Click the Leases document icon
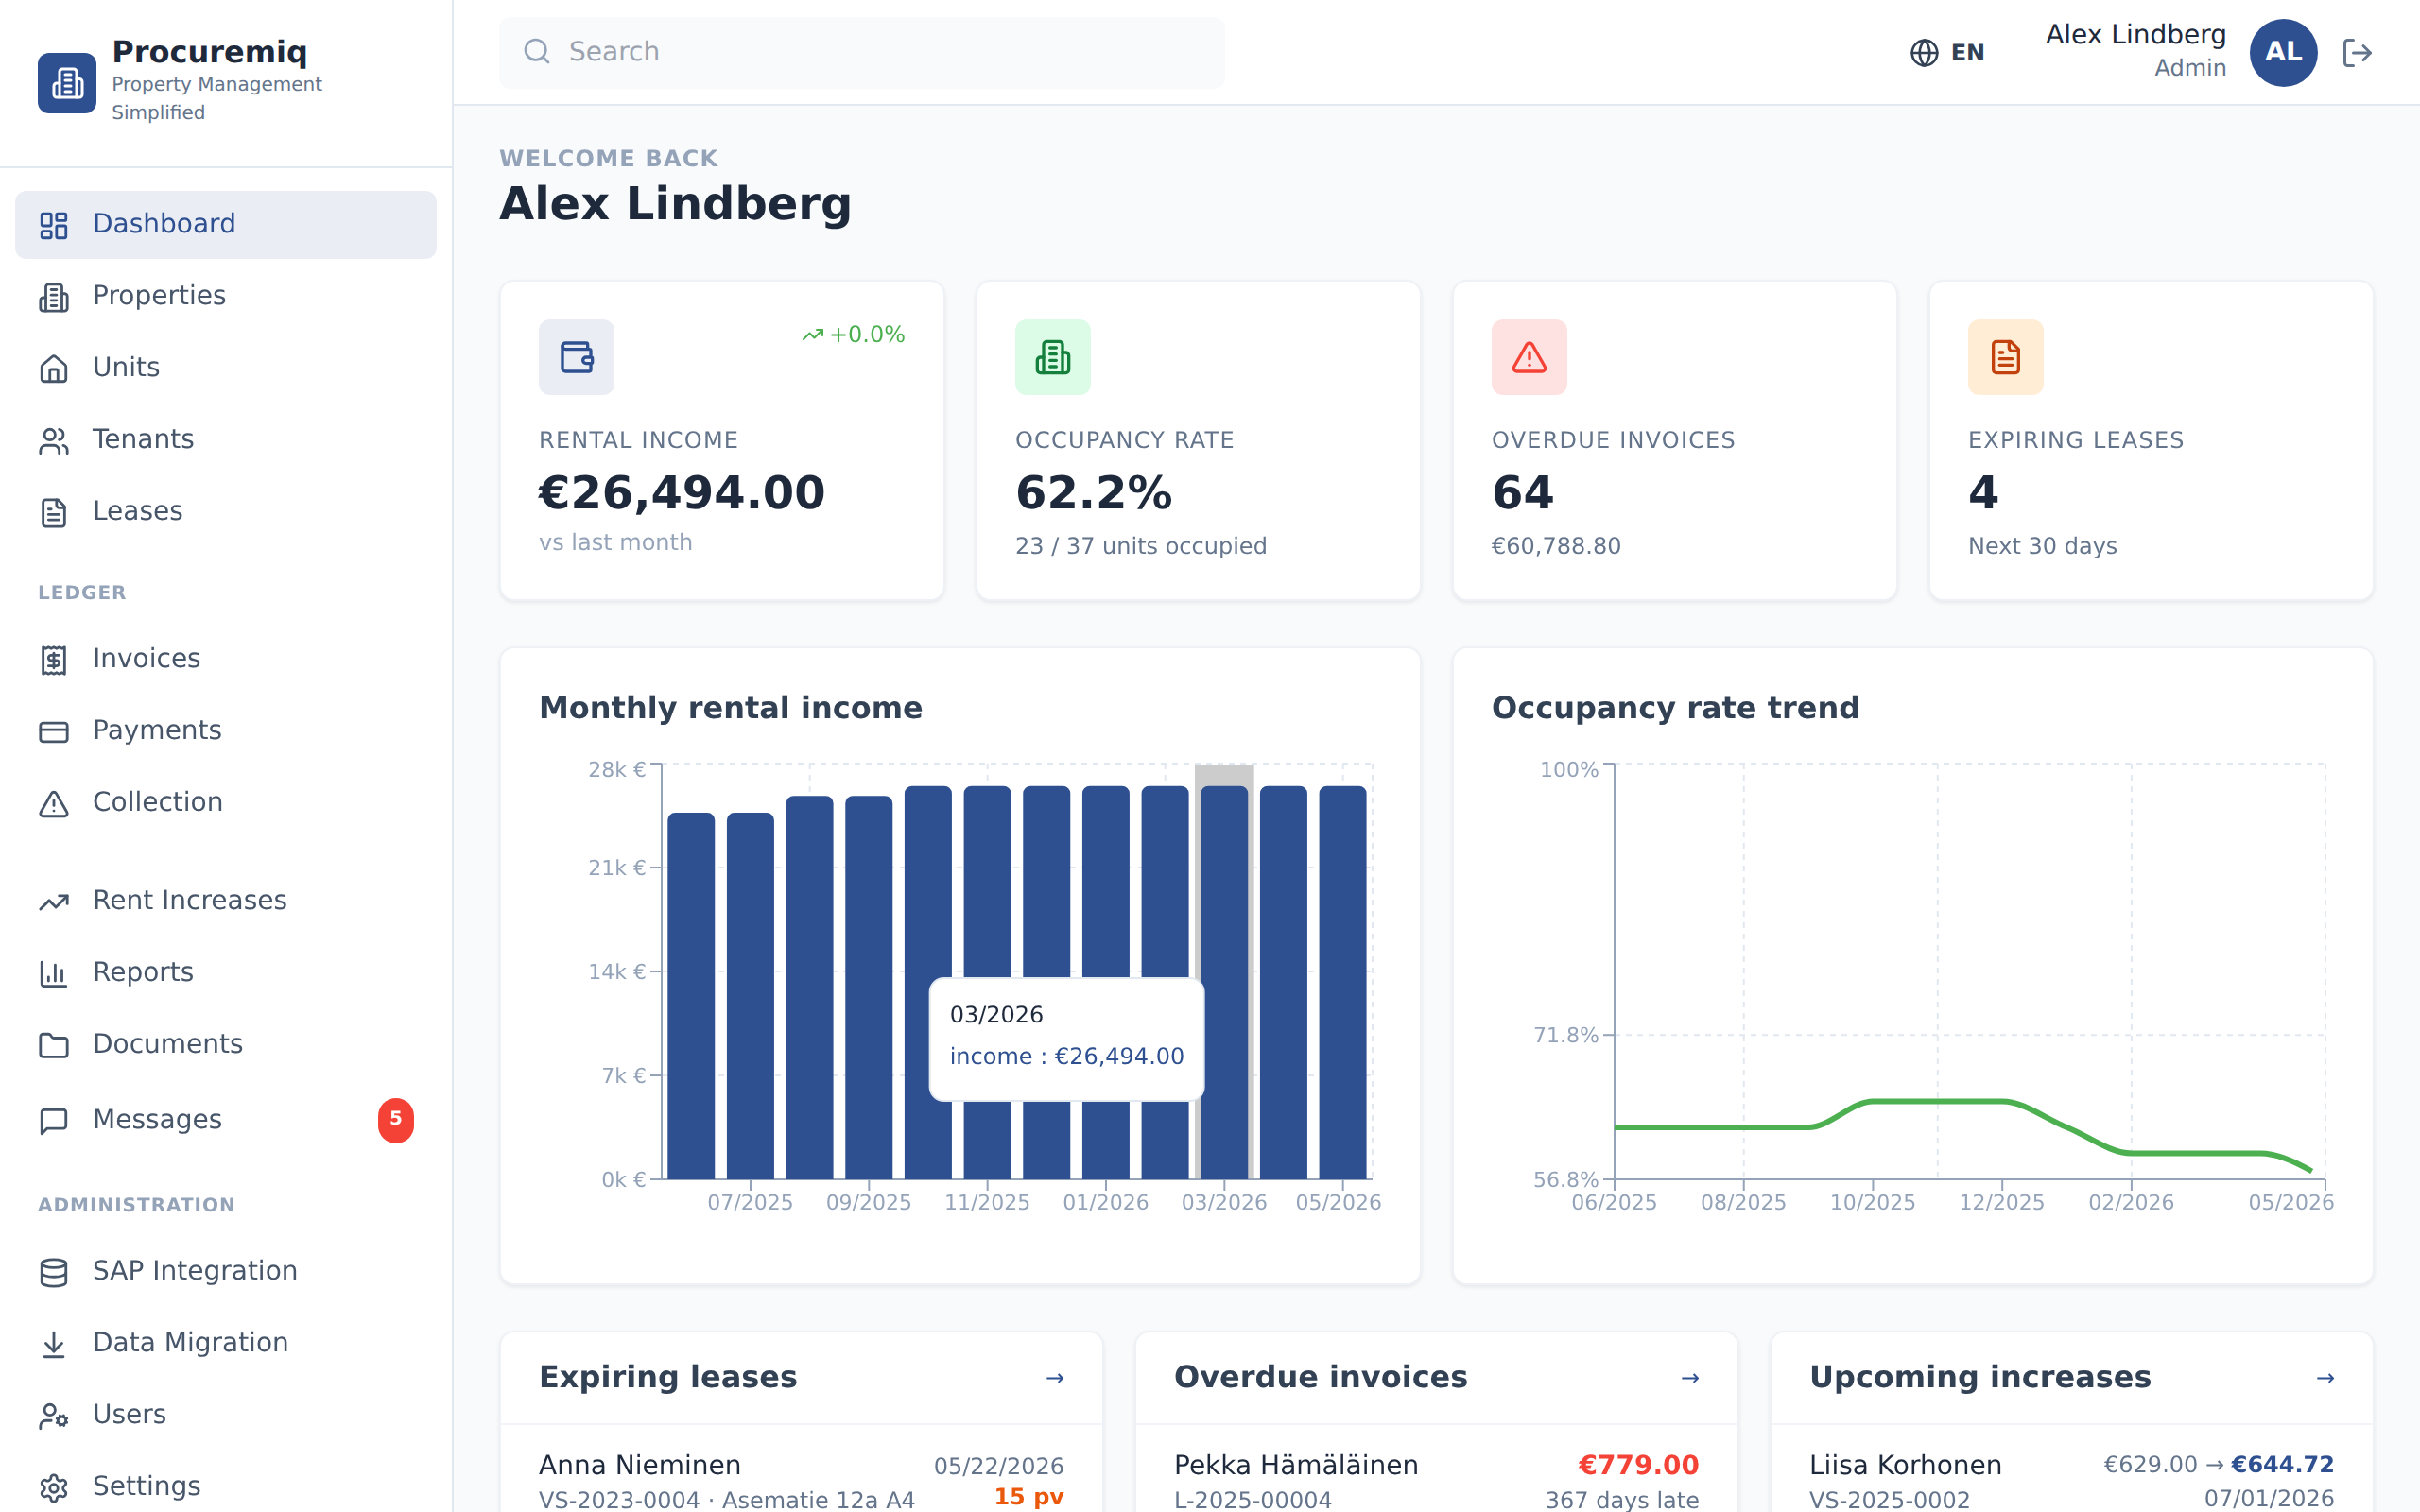Image resolution: width=2420 pixels, height=1512 pixels. click(x=54, y=512)
